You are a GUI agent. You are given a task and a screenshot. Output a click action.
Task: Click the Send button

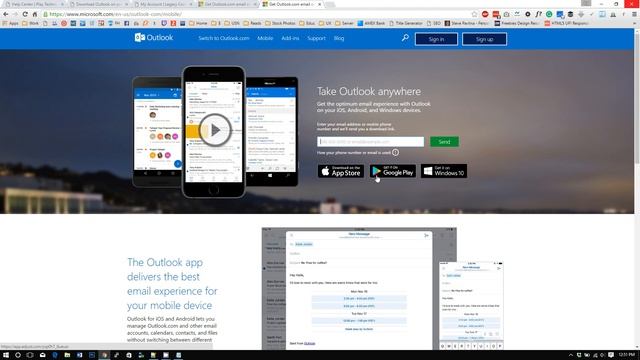(444, 142)
